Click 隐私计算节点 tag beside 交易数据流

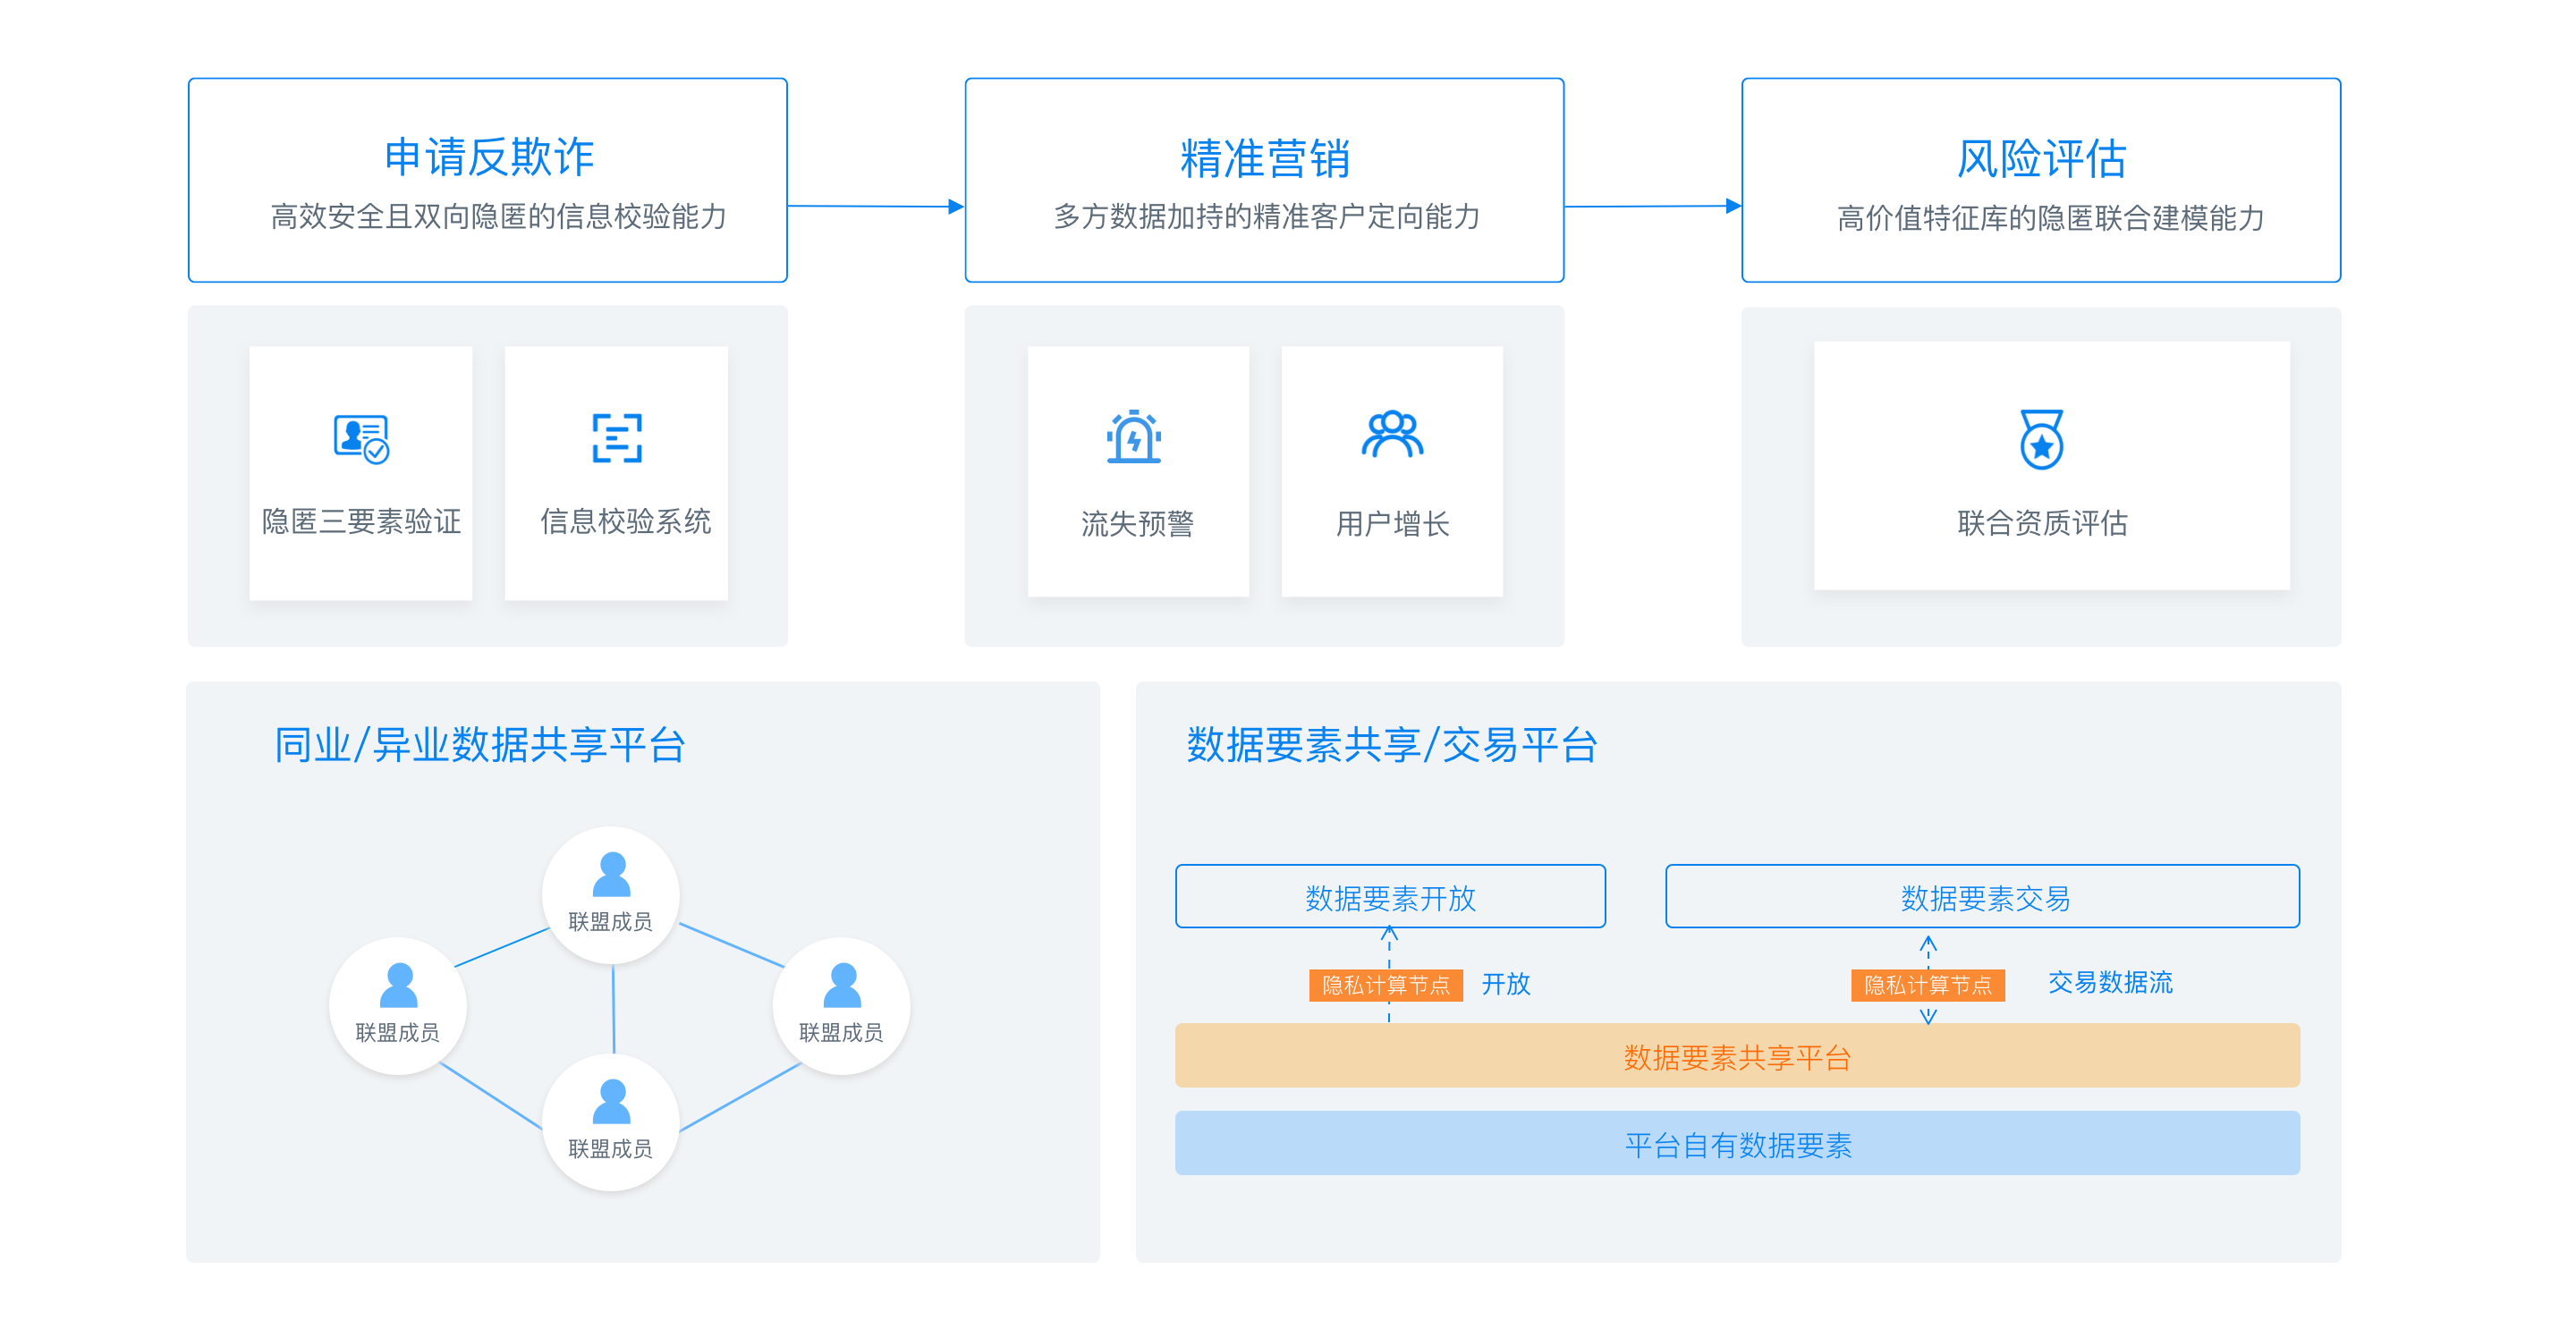click(1928, 985)
